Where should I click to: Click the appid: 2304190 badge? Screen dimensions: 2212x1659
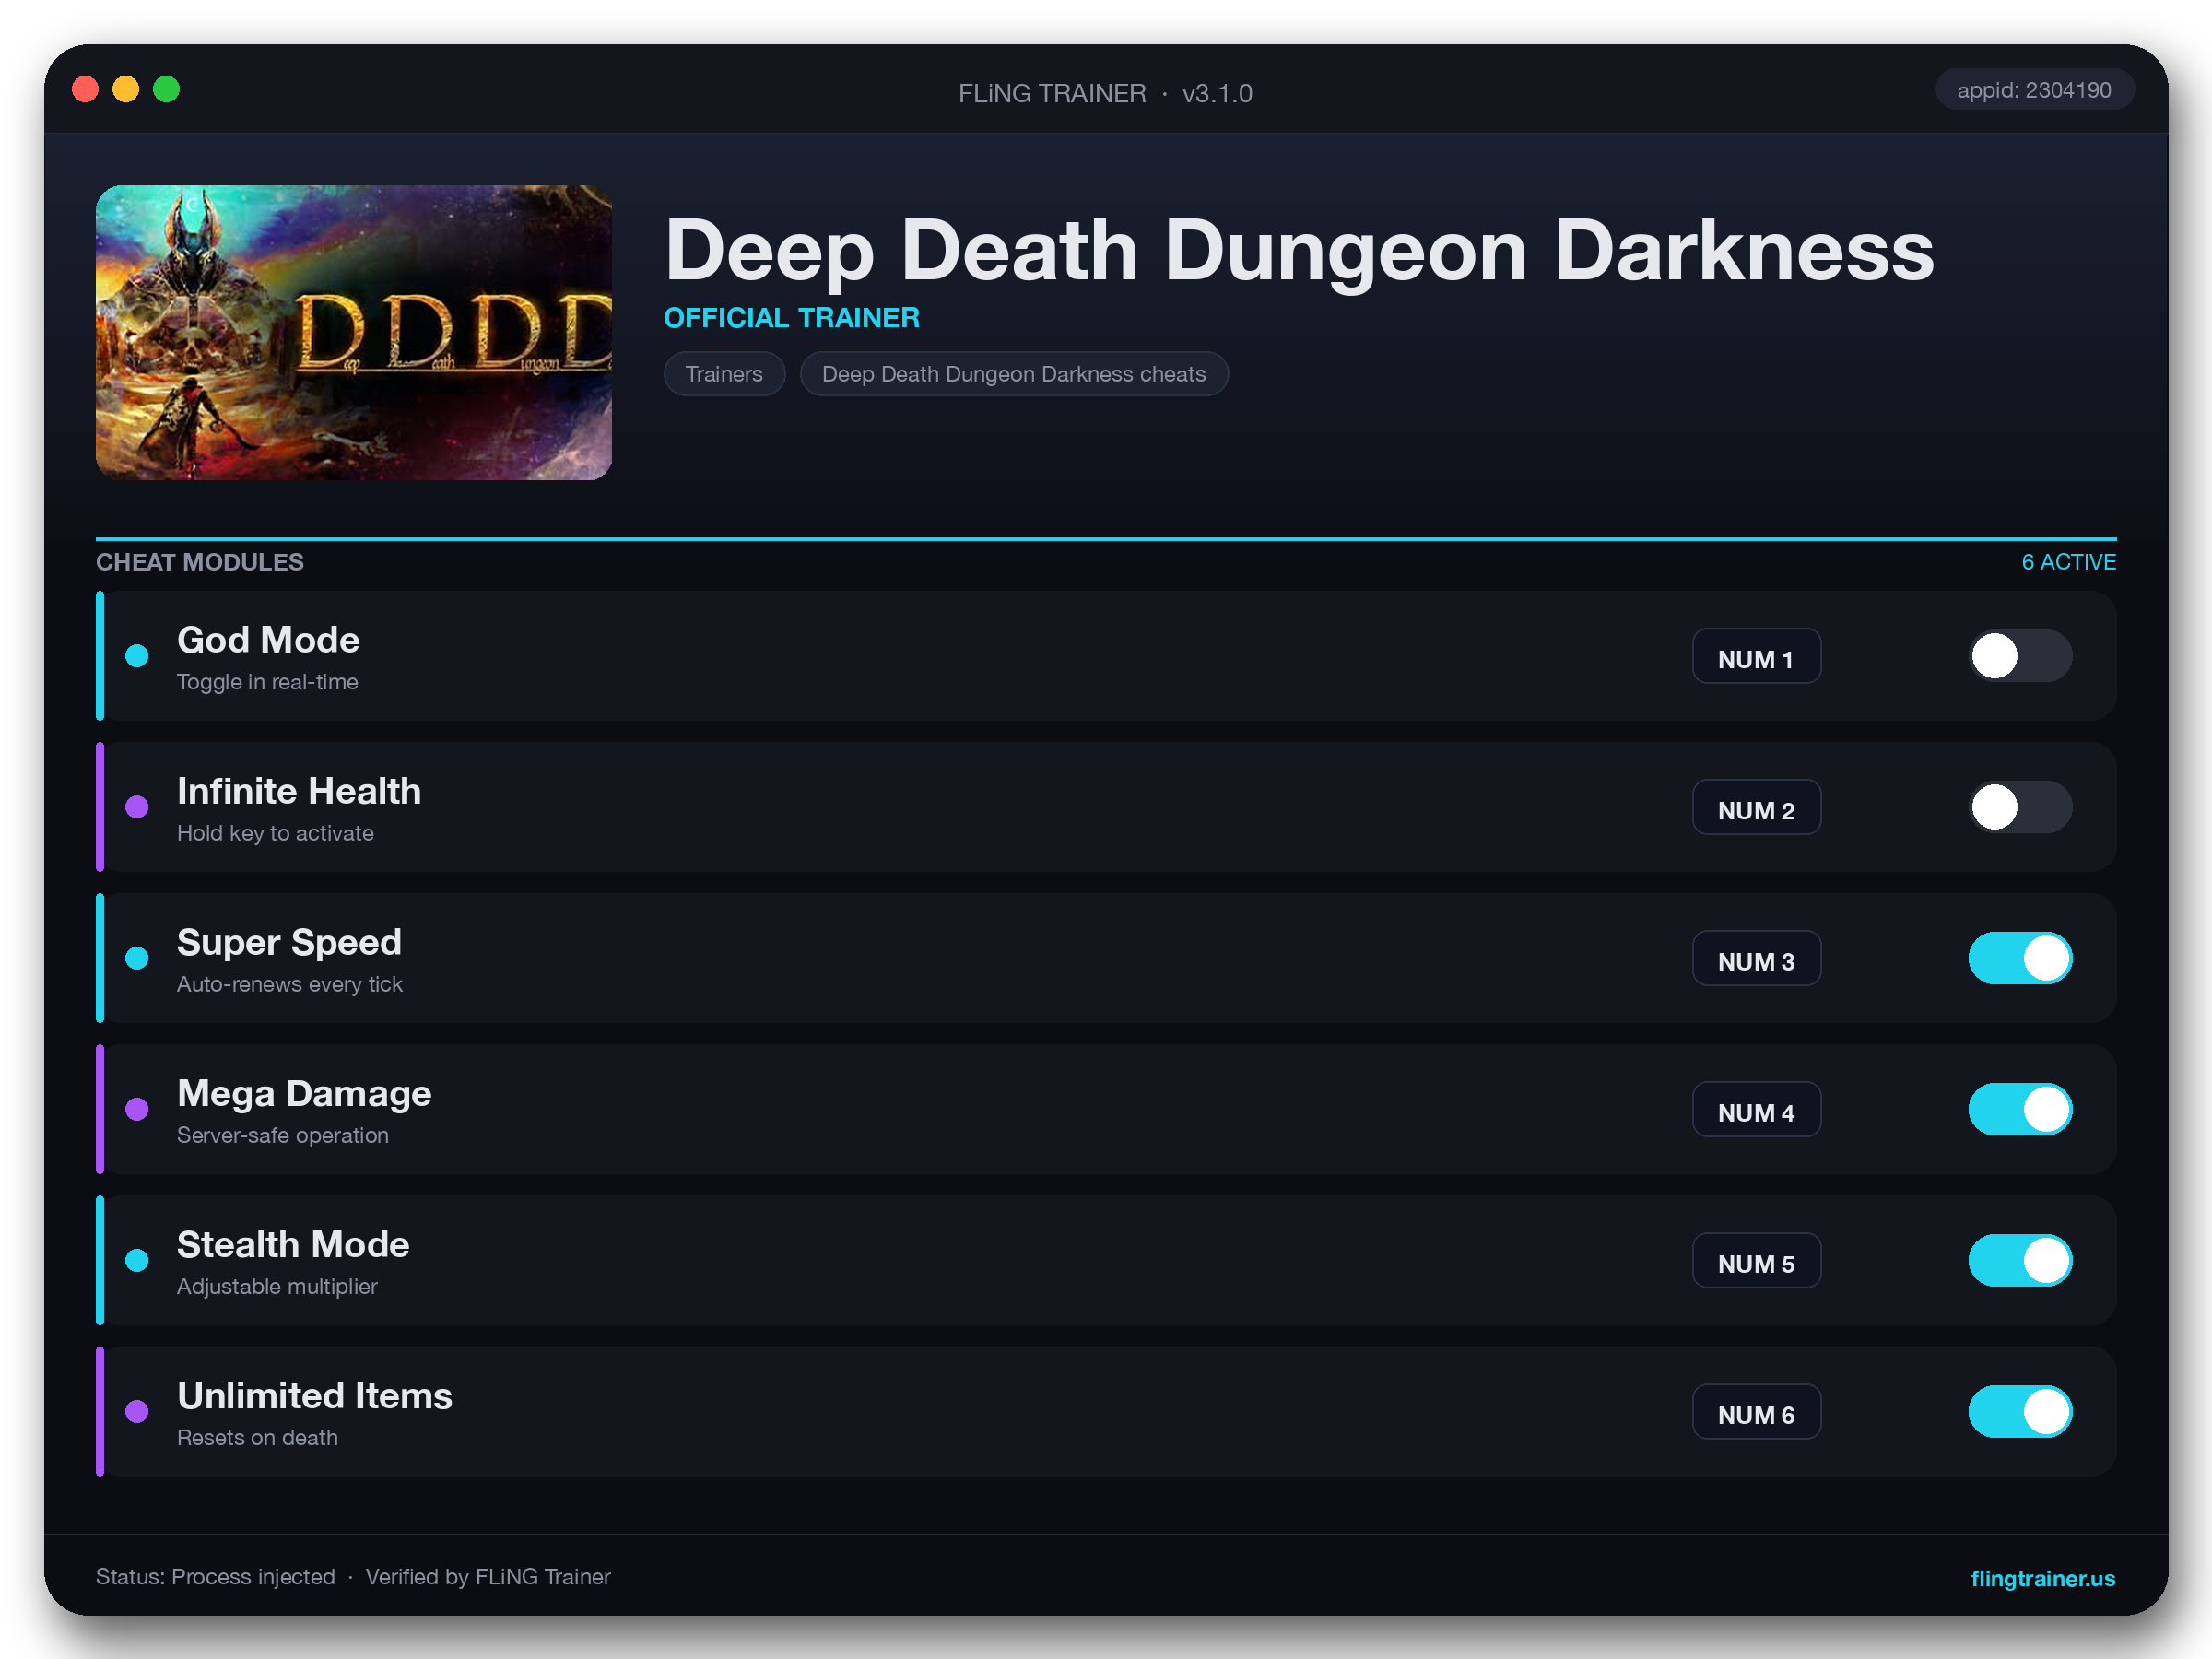pyautogui.click(x=2034, y=90)
